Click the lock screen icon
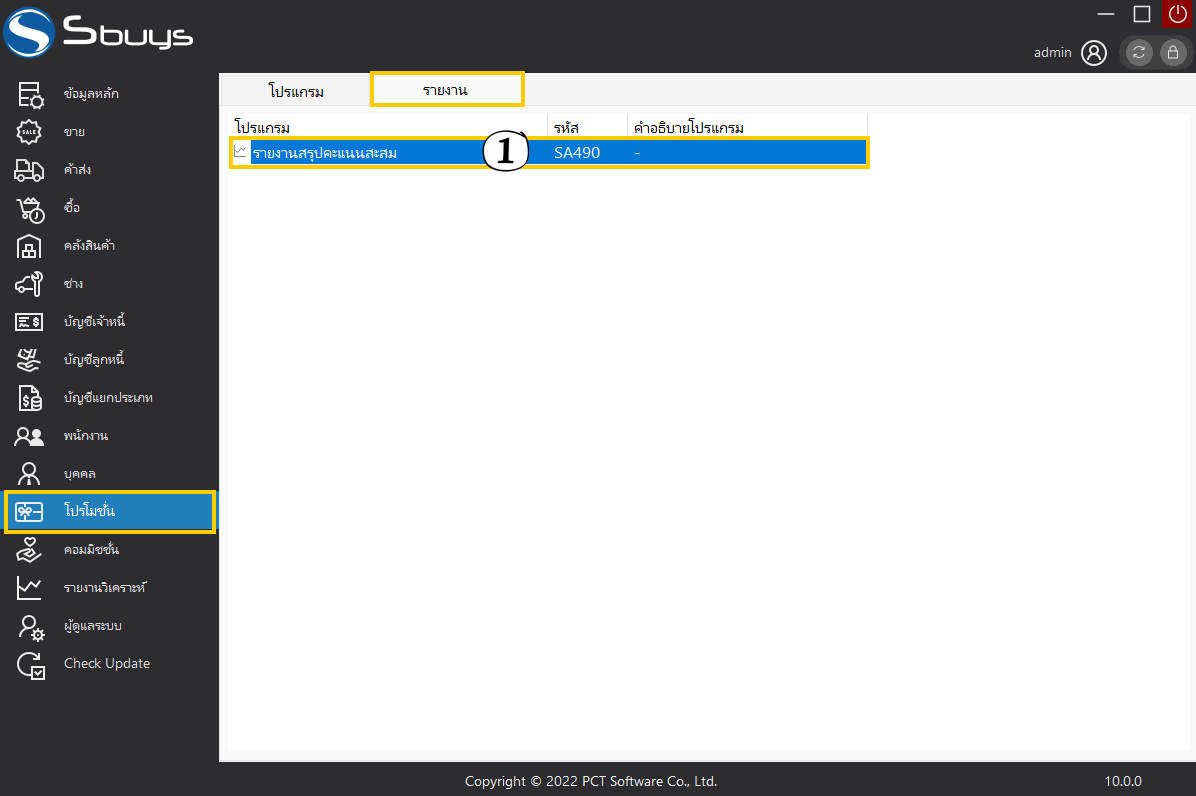This screenshot has height=796, width=1196. [x=1172, y=53]
